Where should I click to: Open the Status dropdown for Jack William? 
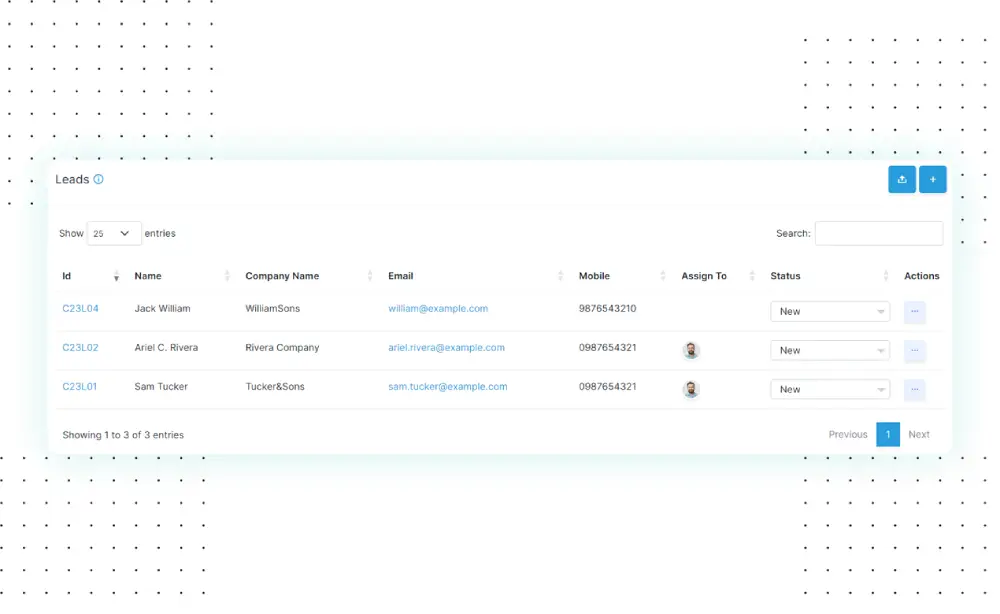(830, 311)
